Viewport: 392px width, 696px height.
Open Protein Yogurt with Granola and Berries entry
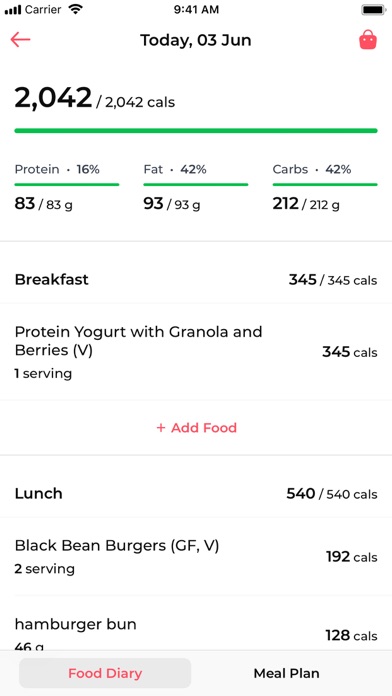pos(196,352)
